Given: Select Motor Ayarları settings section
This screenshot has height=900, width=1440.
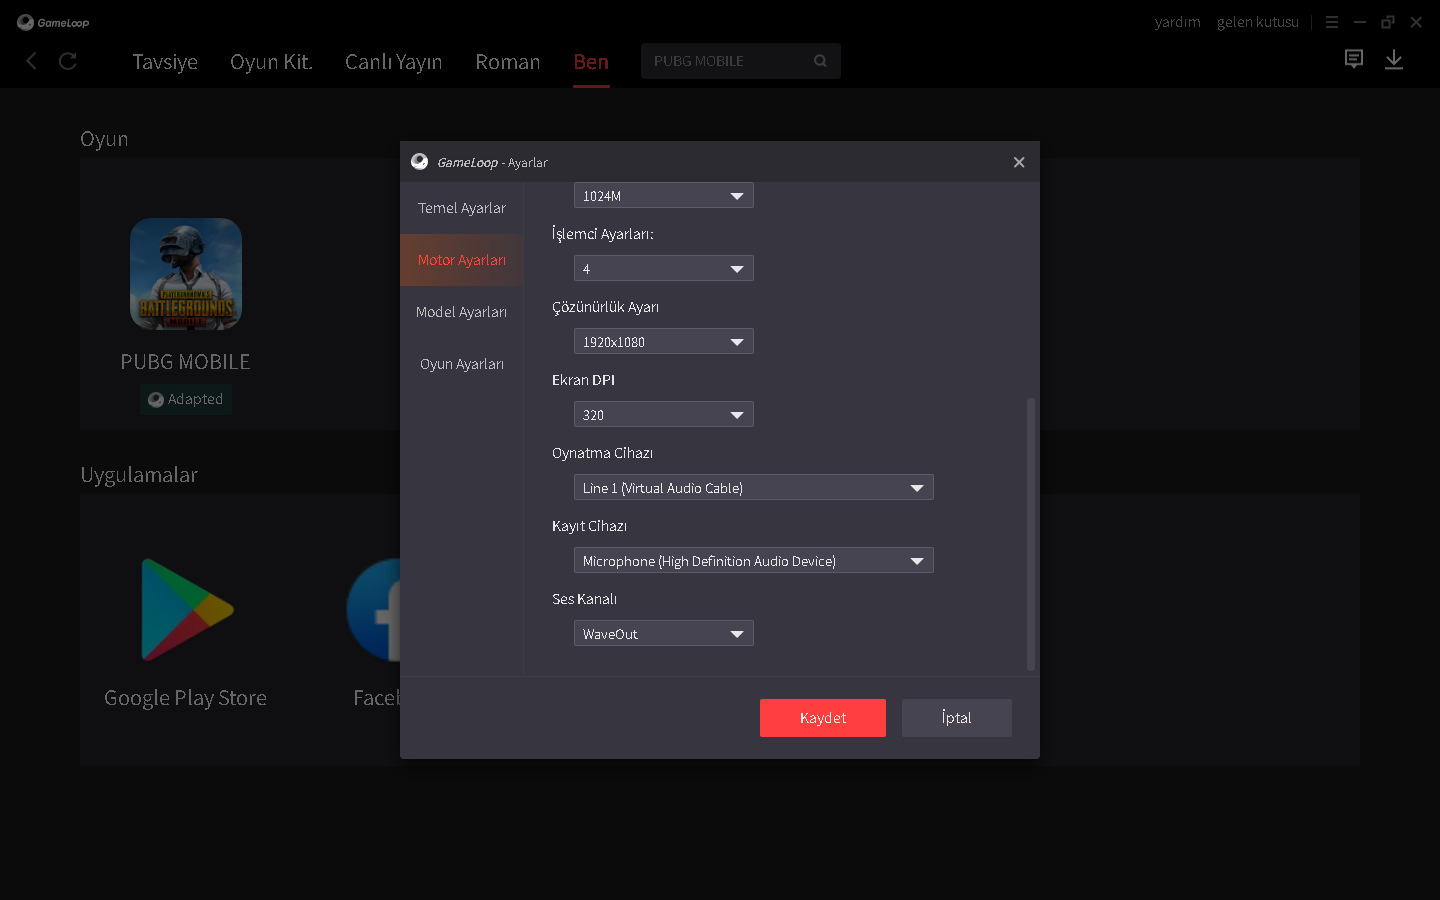Looking at the screenshot, I should 462,260.
